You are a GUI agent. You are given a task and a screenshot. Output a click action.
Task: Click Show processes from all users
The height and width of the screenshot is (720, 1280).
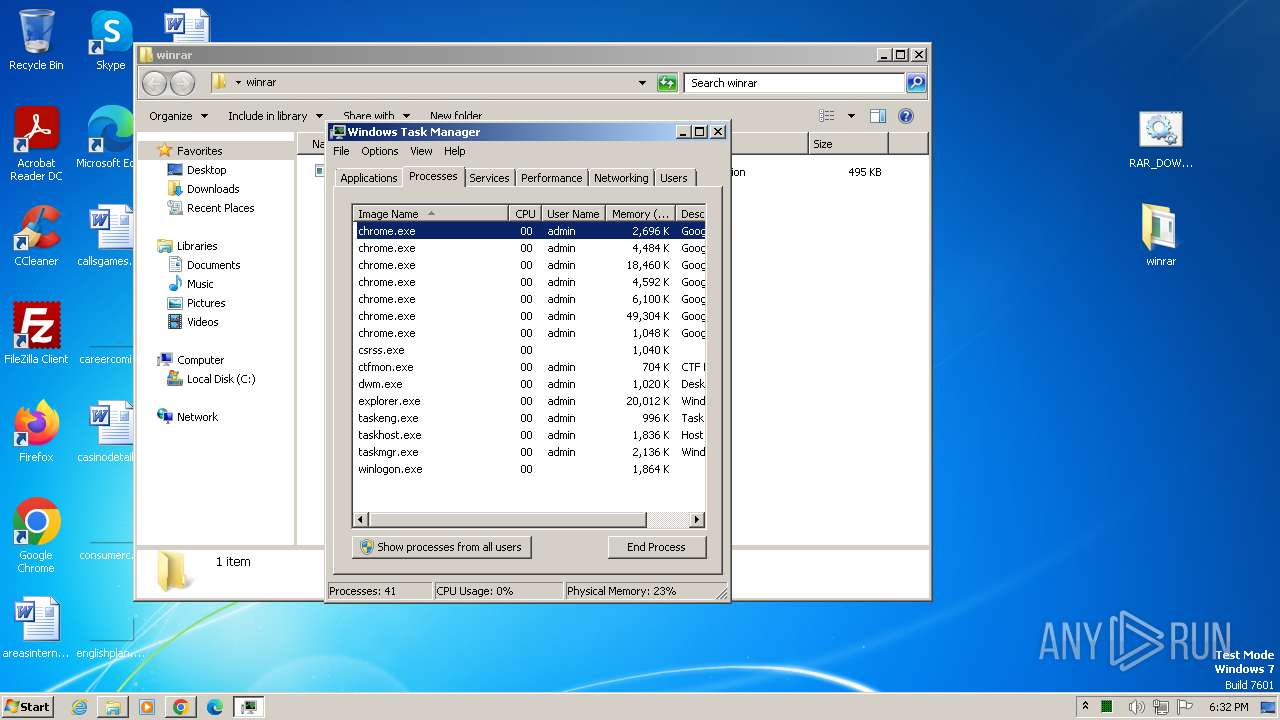pos(441,547)
